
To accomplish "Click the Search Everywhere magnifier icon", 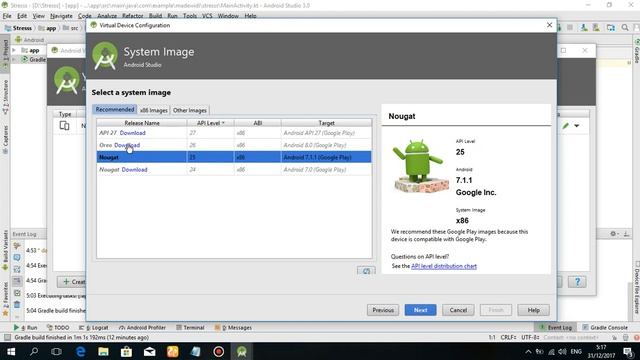I will pos(625,28).
